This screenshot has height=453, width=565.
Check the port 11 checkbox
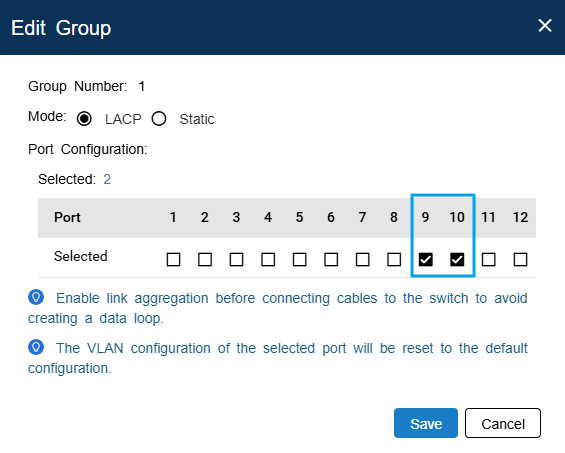(x=489, y=259)
